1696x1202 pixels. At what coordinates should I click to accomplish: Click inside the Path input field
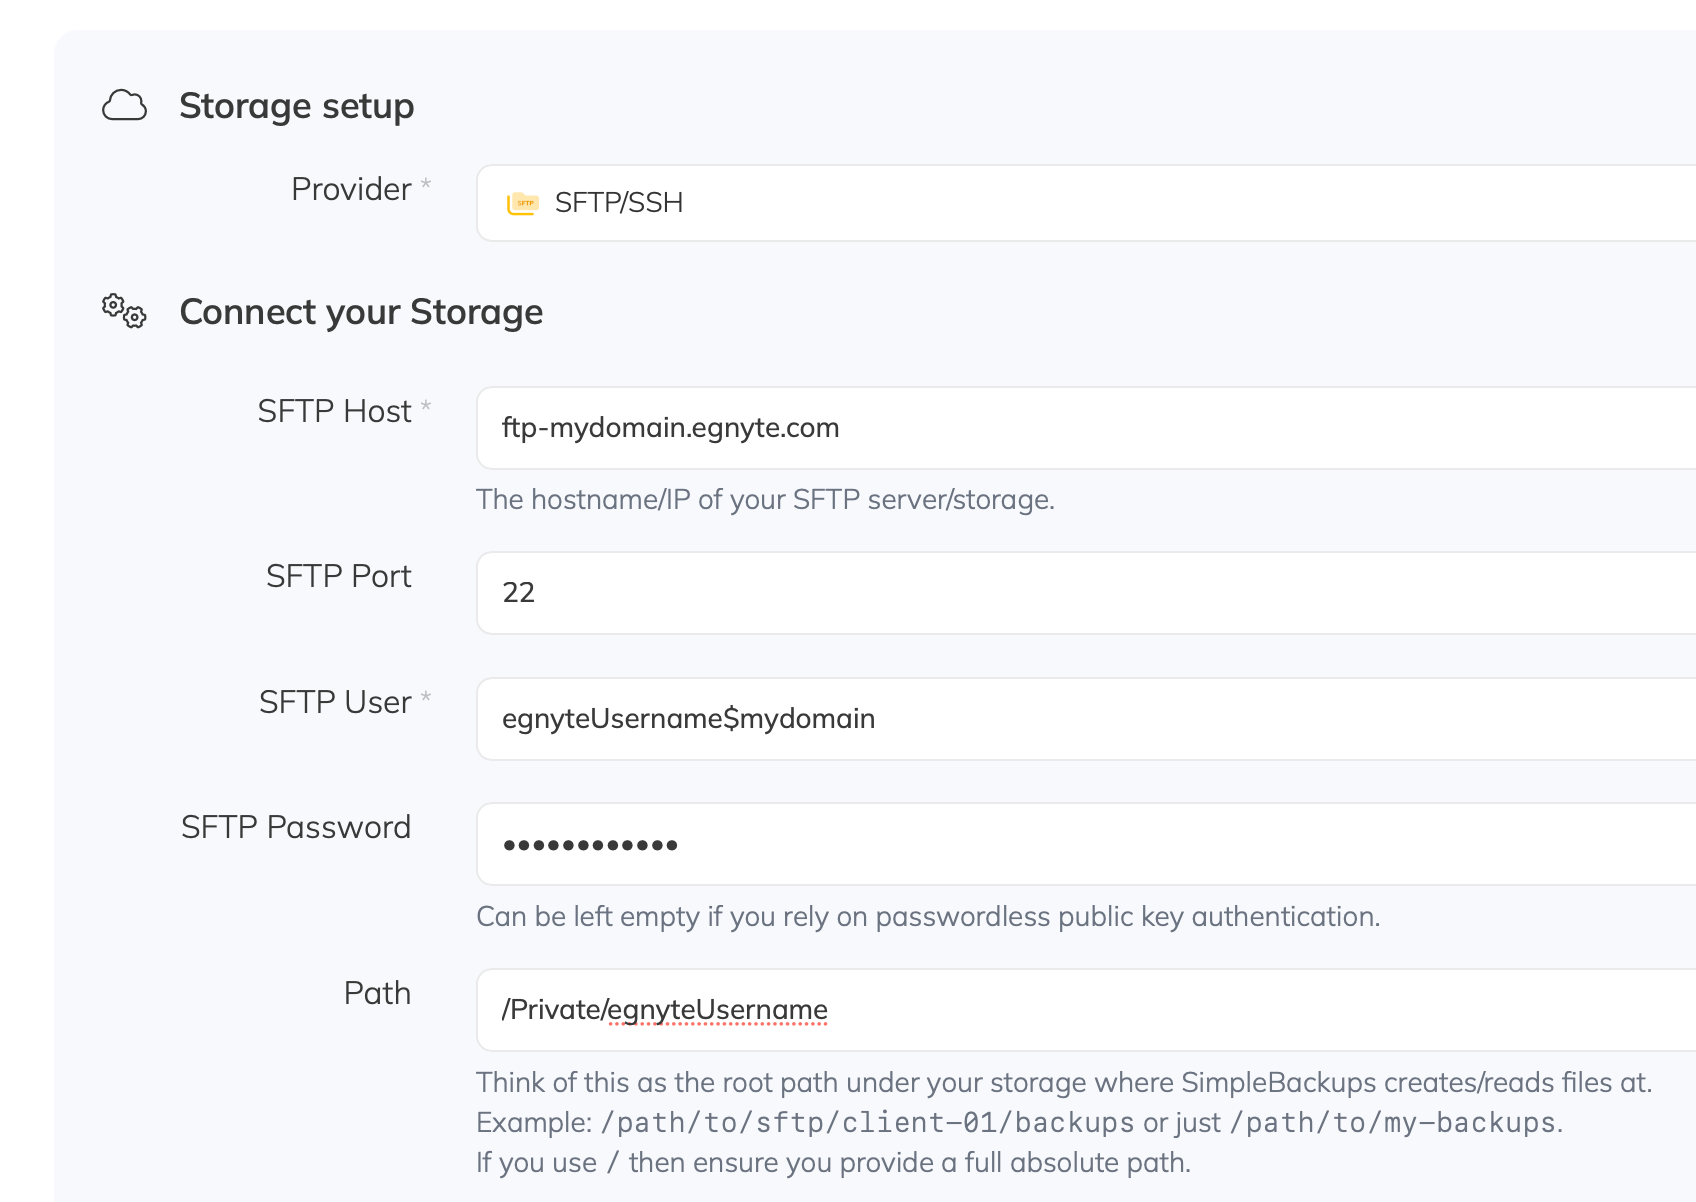tap(1000, 1009)
